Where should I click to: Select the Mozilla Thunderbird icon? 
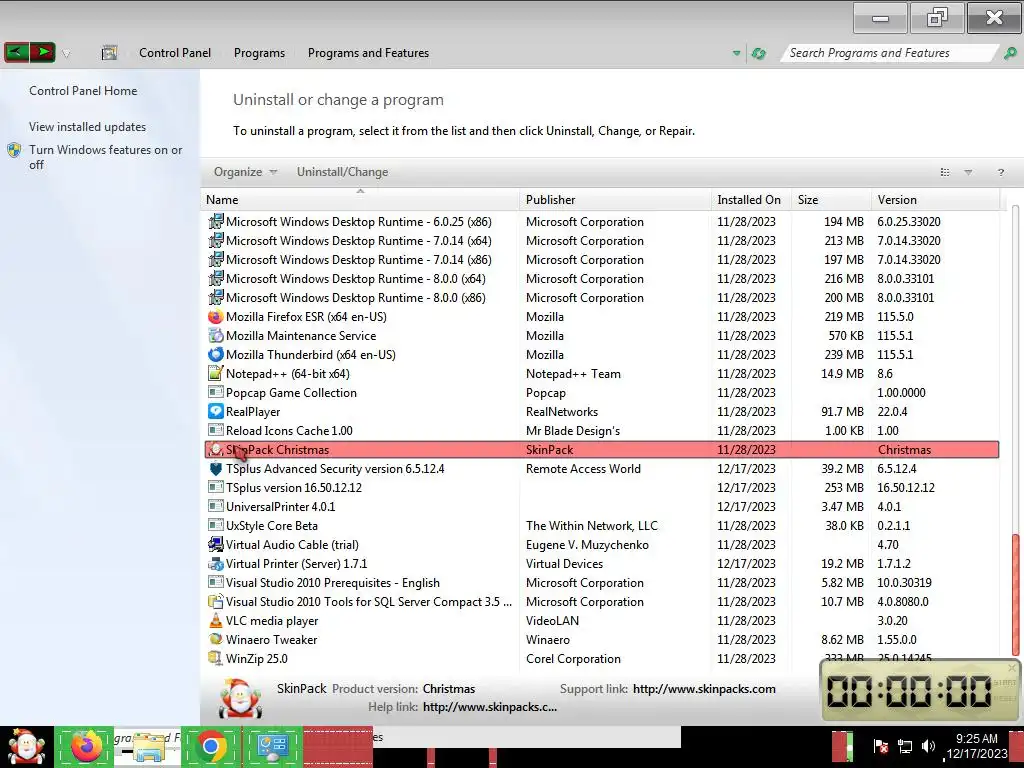(216, 355)
